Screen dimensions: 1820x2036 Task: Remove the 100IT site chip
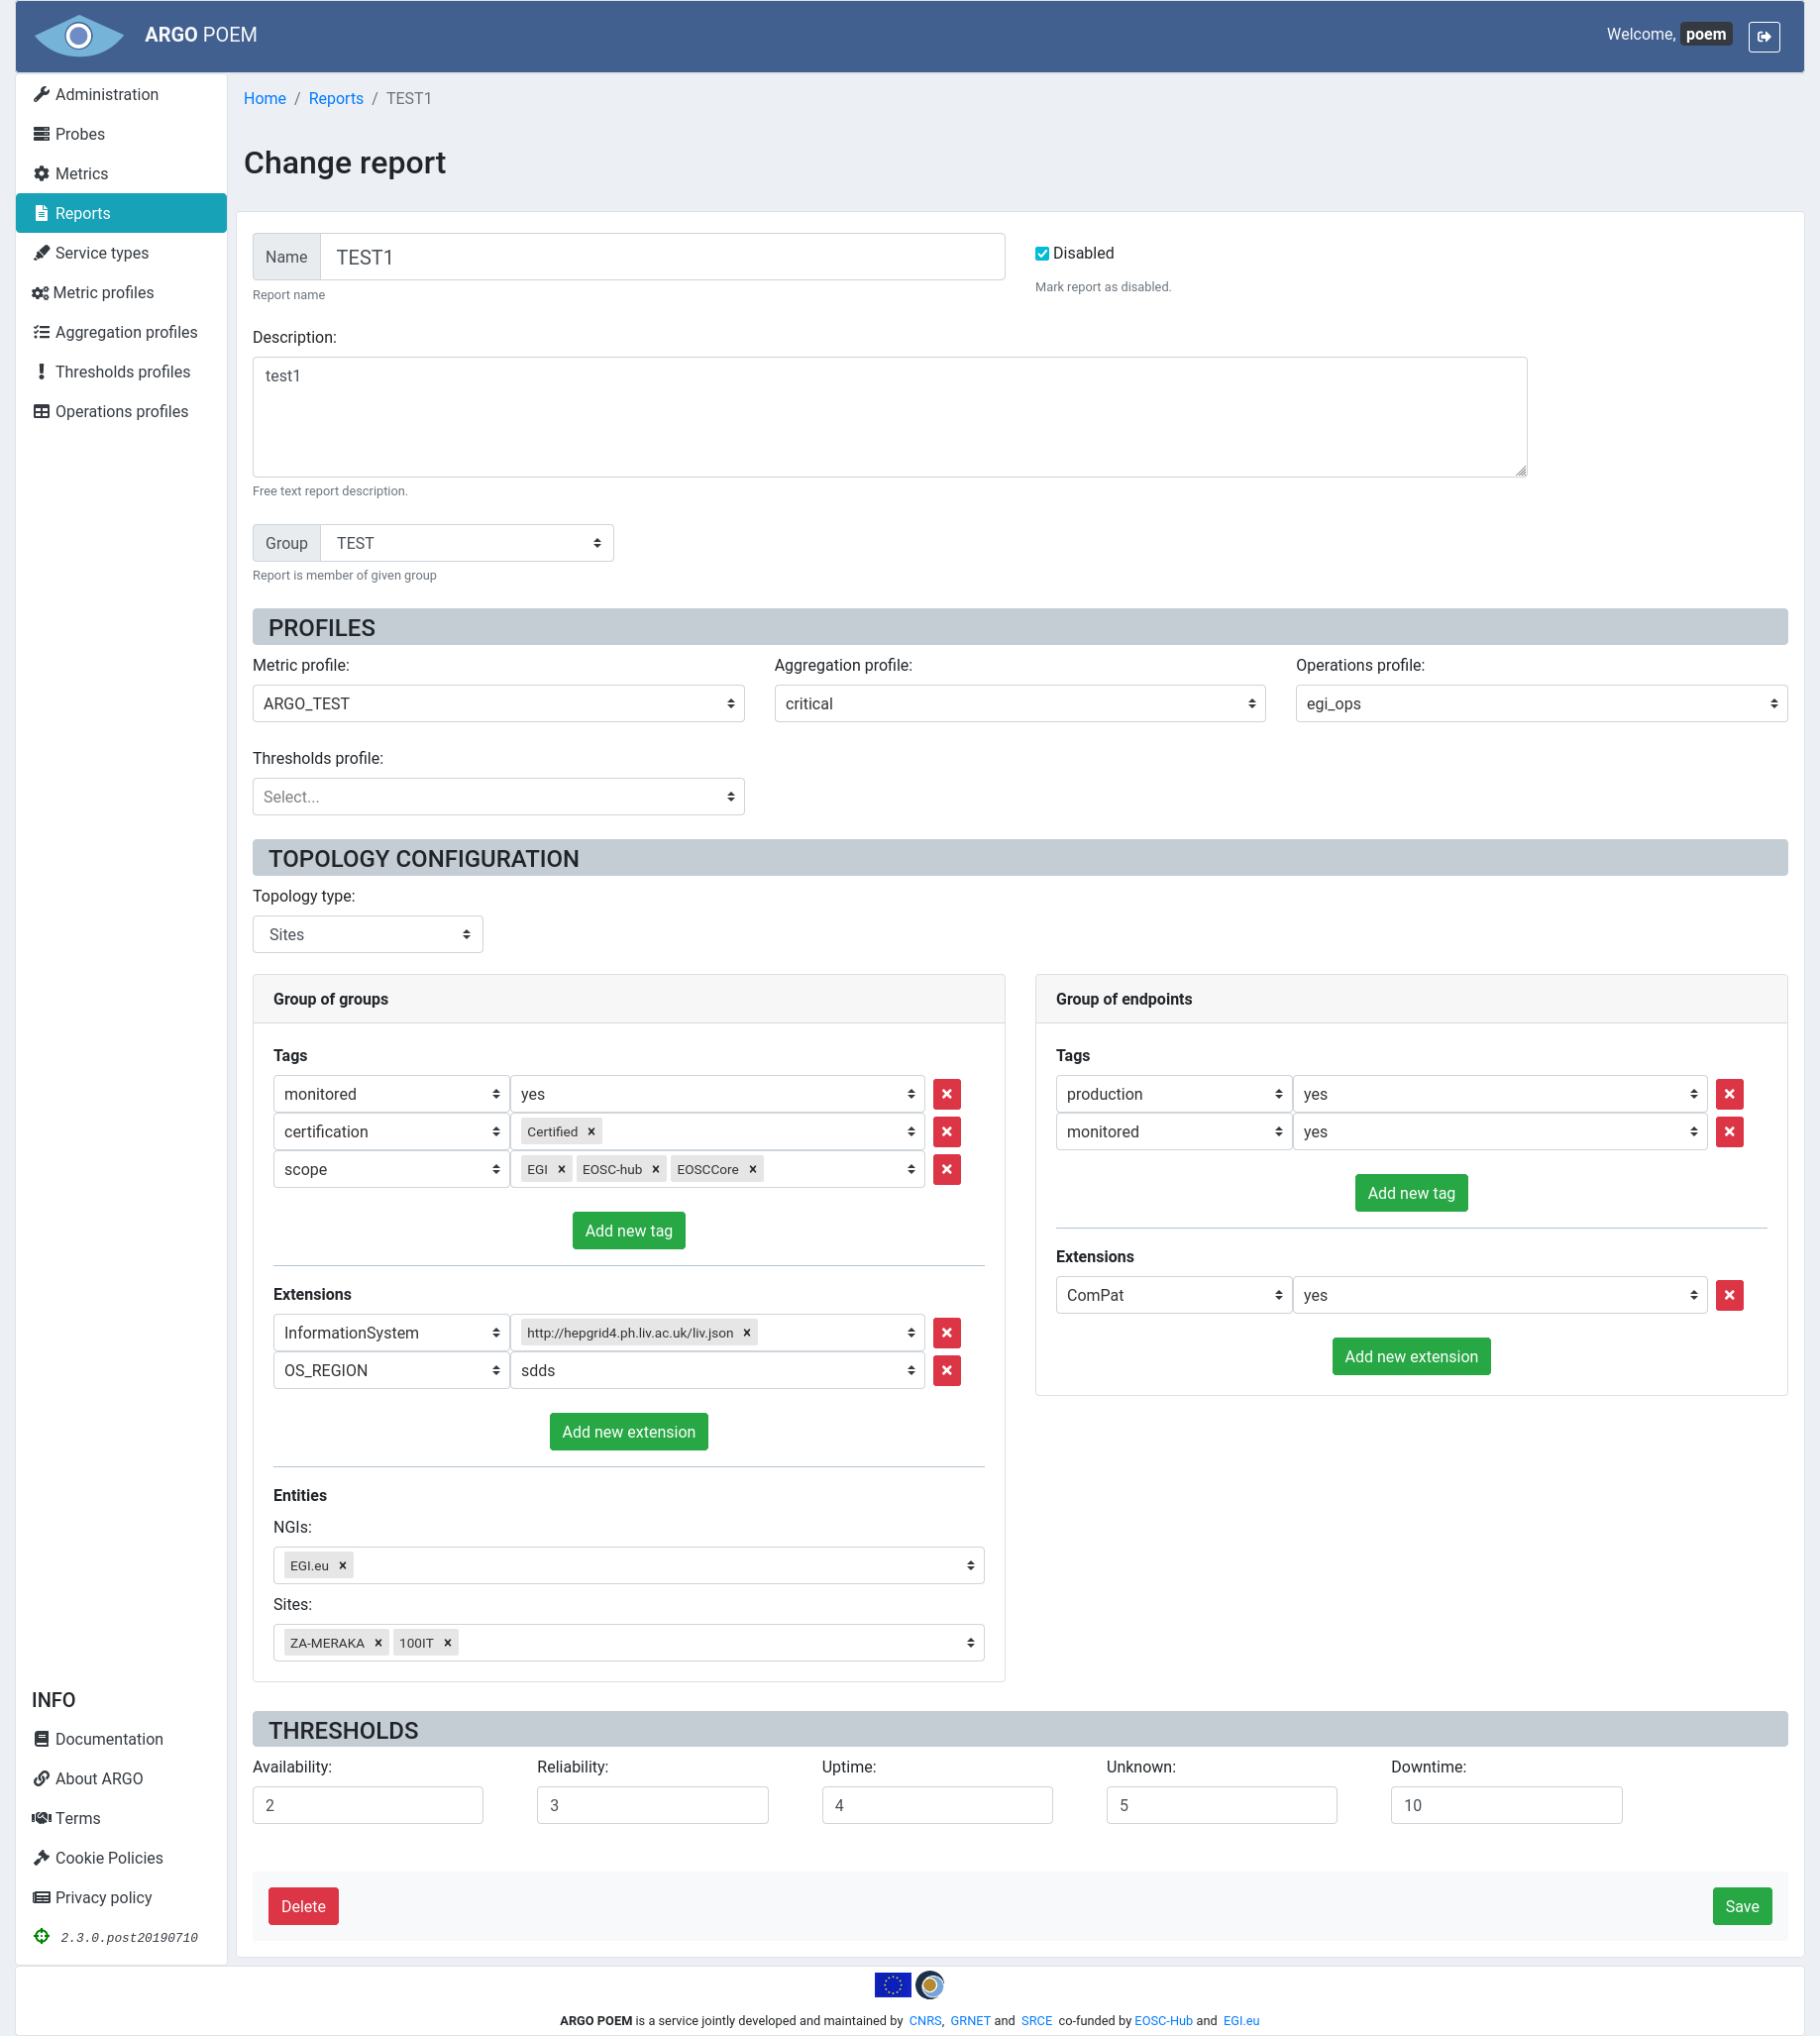[x=448, y=1643]
